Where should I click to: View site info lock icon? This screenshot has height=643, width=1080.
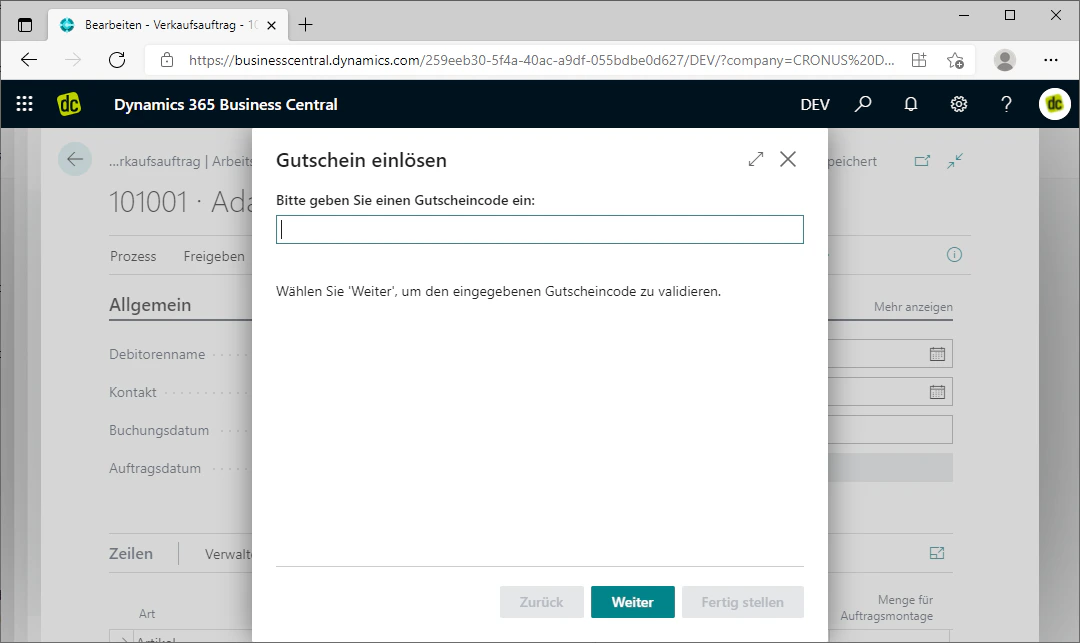pyautogui.click(x=167, y=60)
